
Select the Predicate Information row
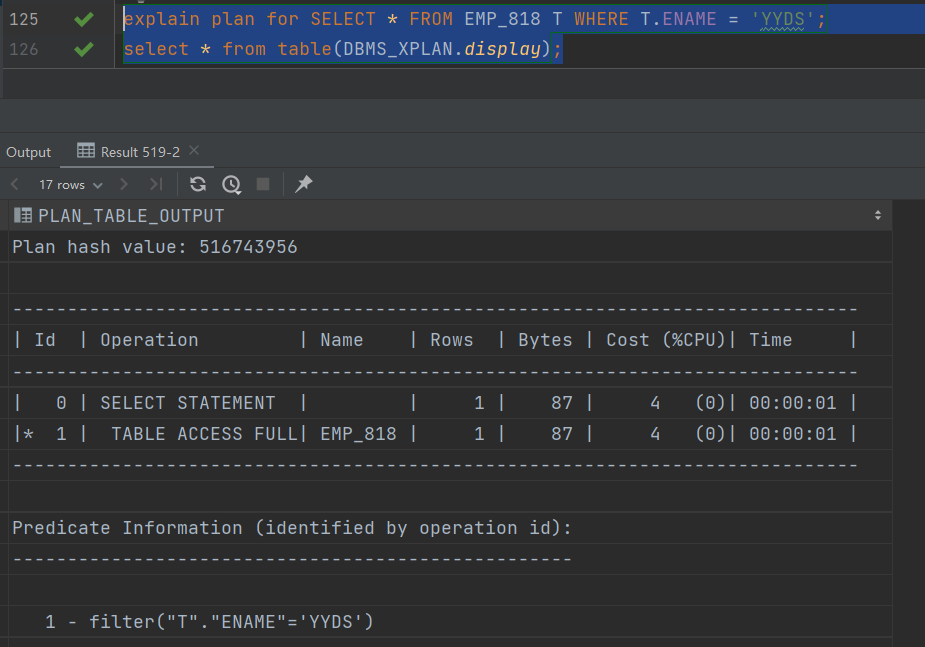click(x=450, y=528)
